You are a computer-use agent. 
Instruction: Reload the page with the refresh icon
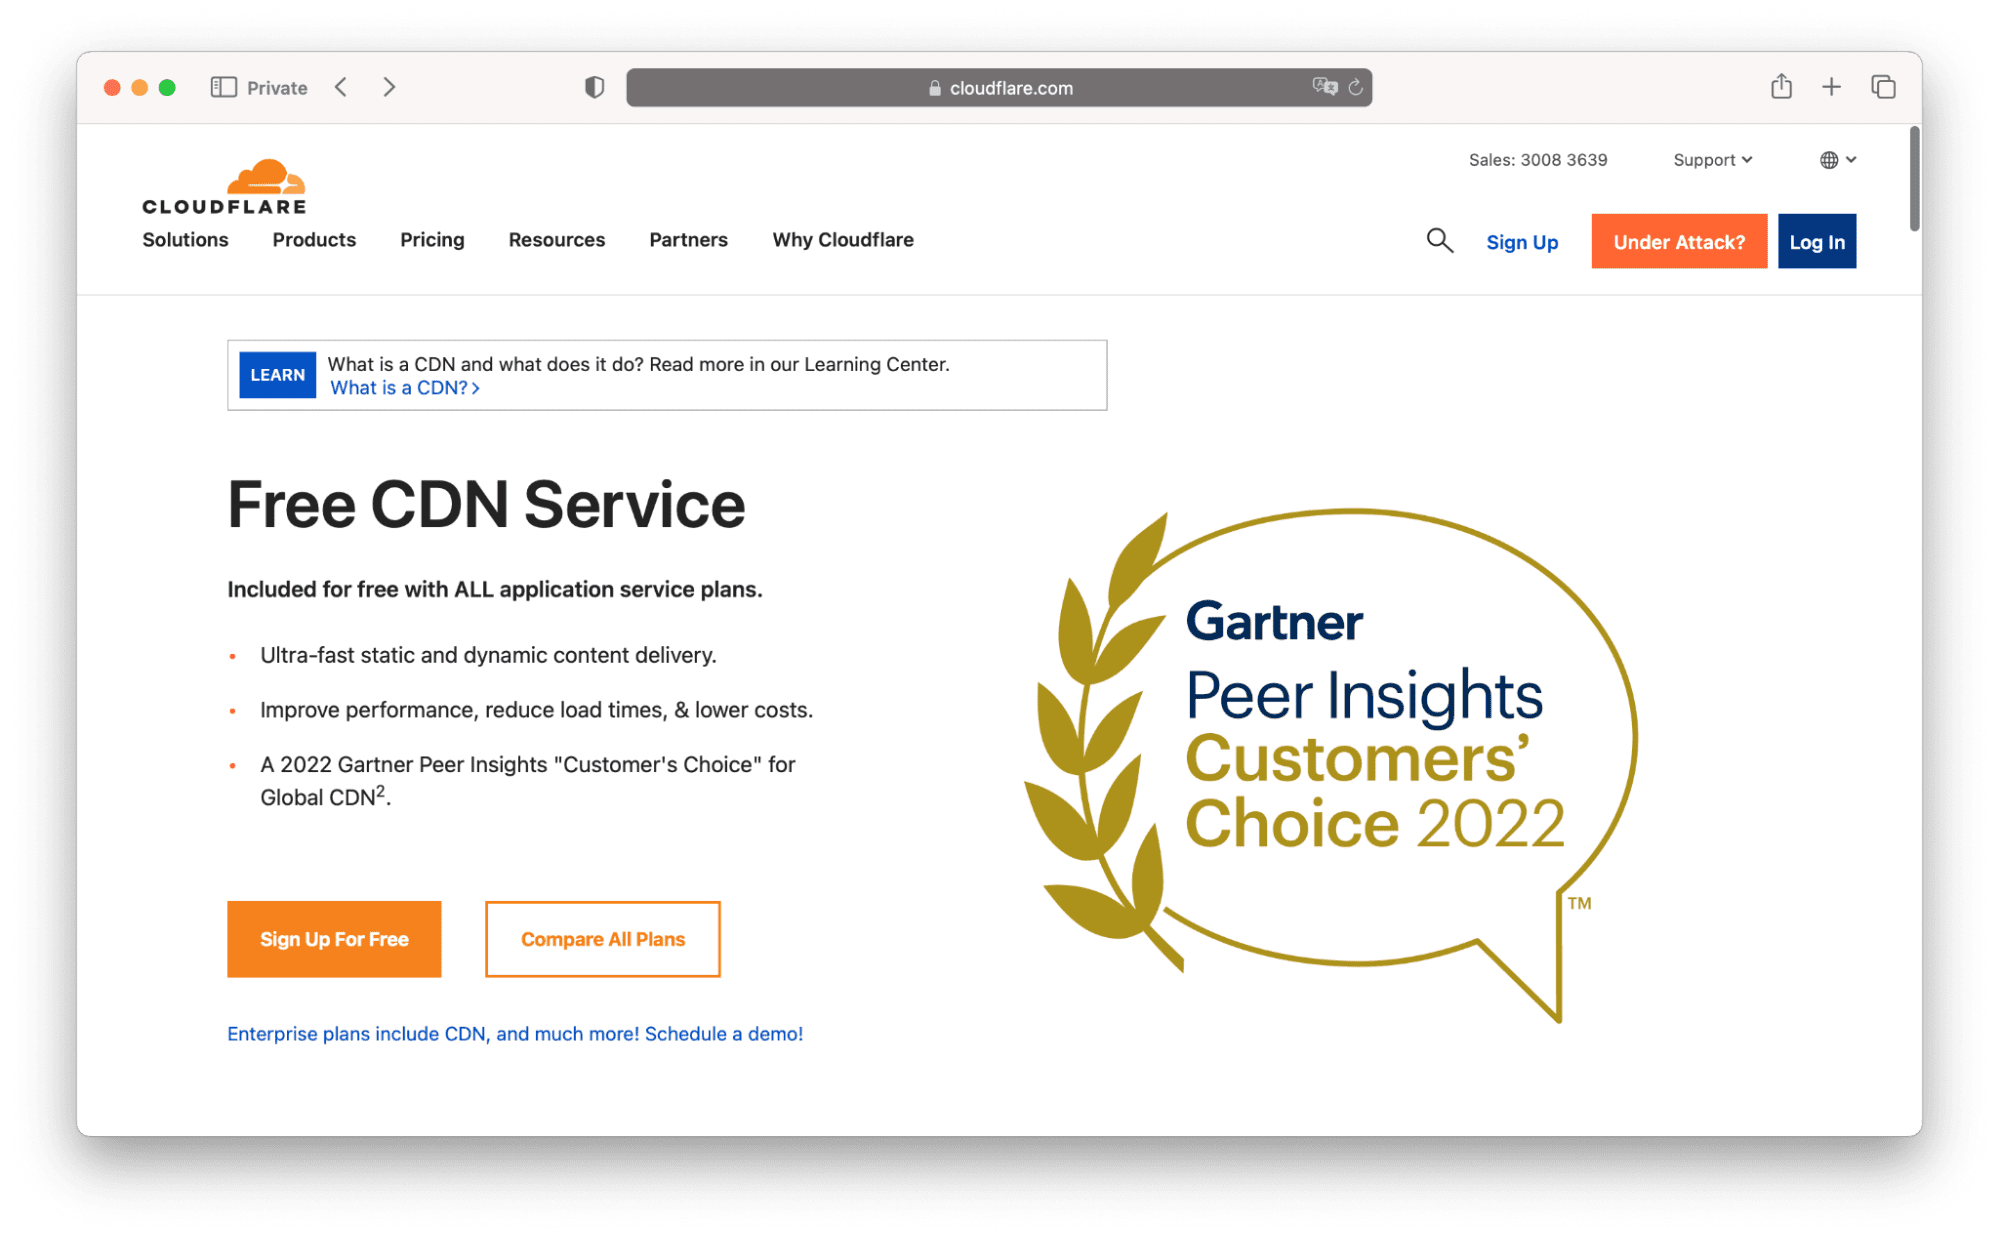pos(1355,87)
